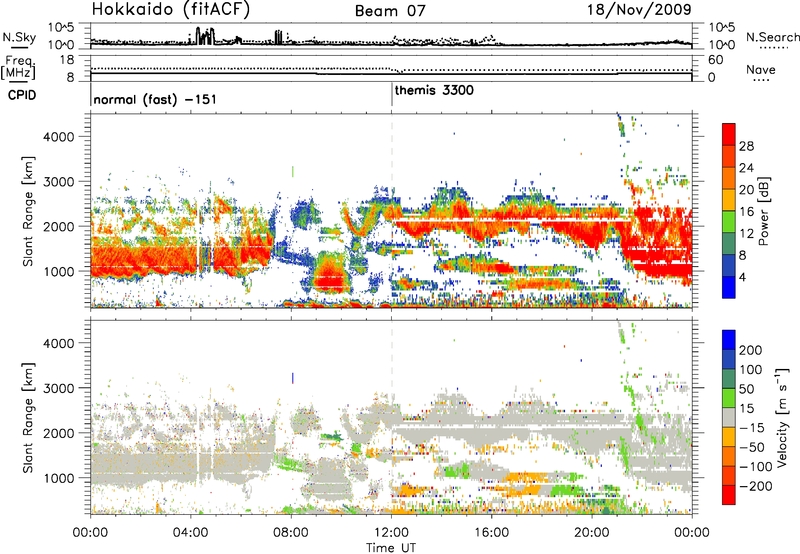
Task: Click the '-100' velocity colorbar tick label
Action: coord(756,466)
